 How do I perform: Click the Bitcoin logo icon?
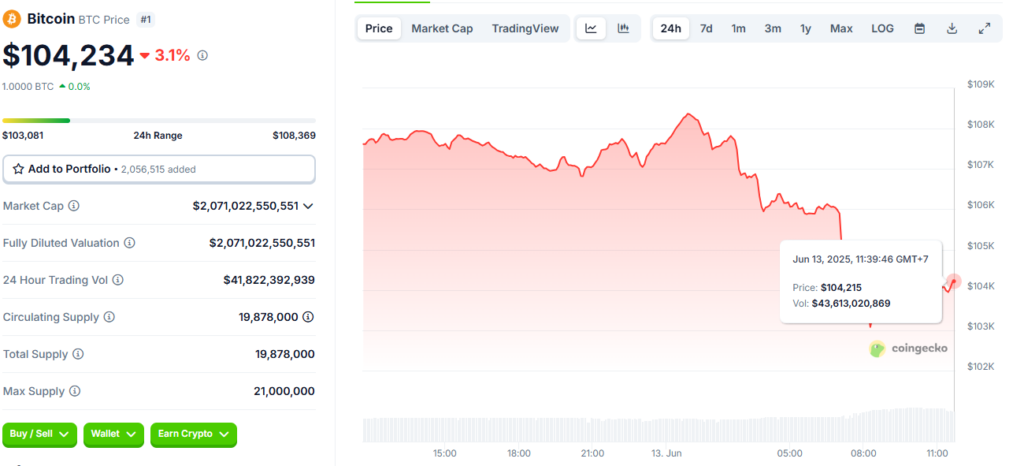tap(12, 19)
